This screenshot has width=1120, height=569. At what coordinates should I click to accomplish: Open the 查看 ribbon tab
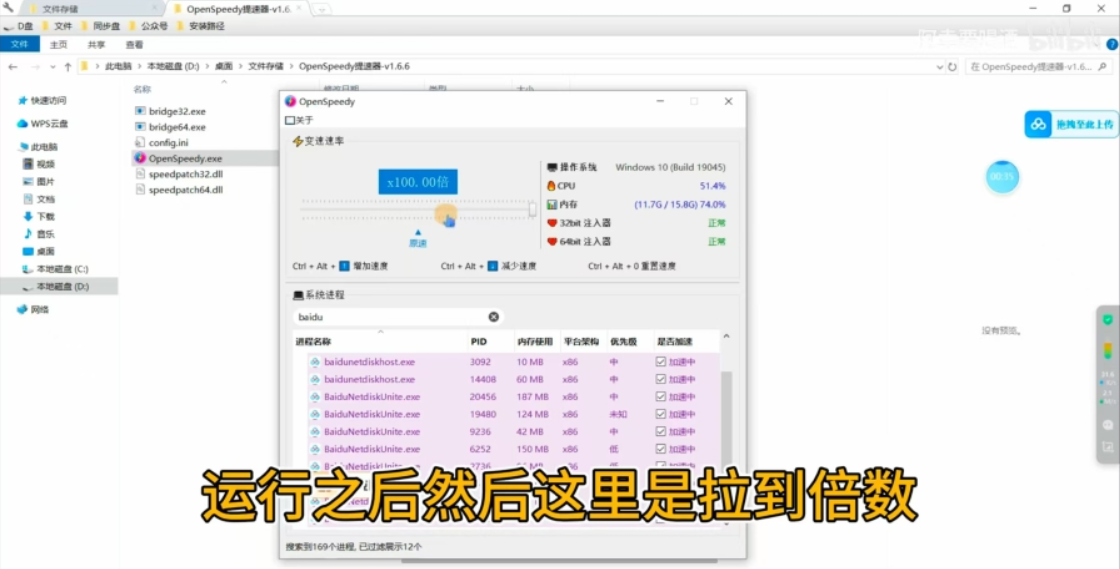pos(134,44)
